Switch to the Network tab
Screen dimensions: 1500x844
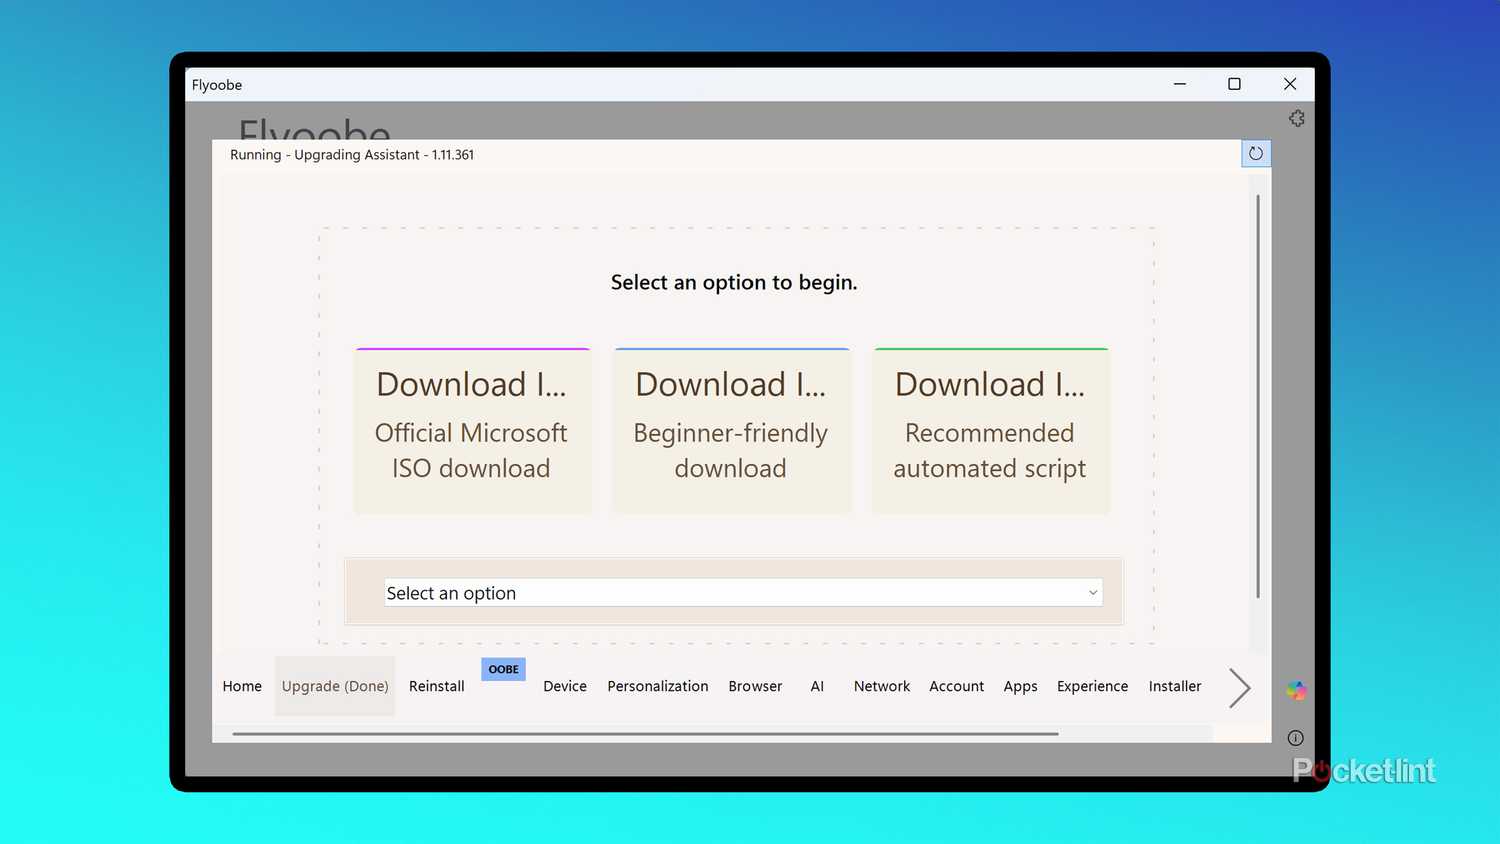tap(881, 686)
